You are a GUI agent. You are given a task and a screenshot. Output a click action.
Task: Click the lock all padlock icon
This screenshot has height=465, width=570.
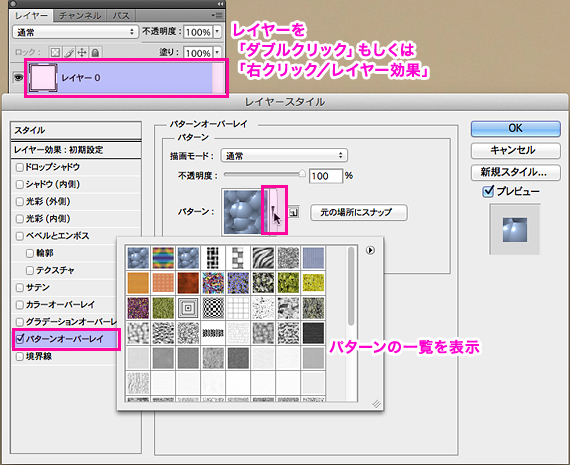click(95, 53)
